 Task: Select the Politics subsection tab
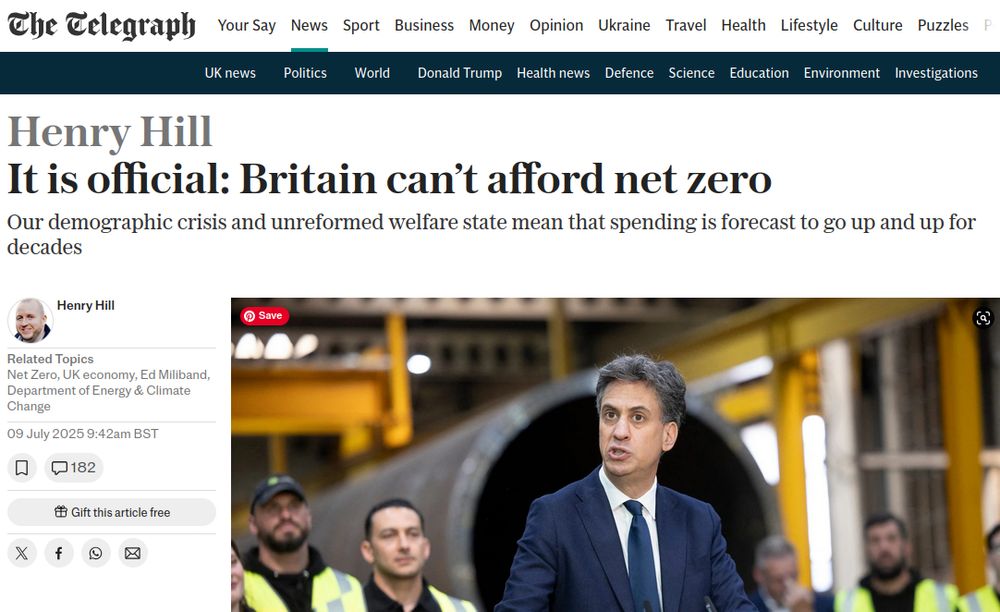(305, 73)
